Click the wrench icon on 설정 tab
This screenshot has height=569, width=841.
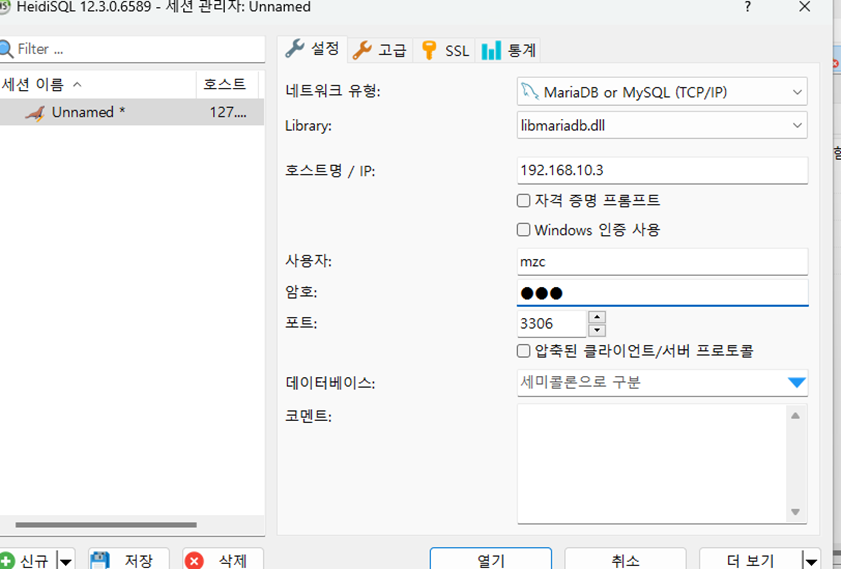coord(295,49)
